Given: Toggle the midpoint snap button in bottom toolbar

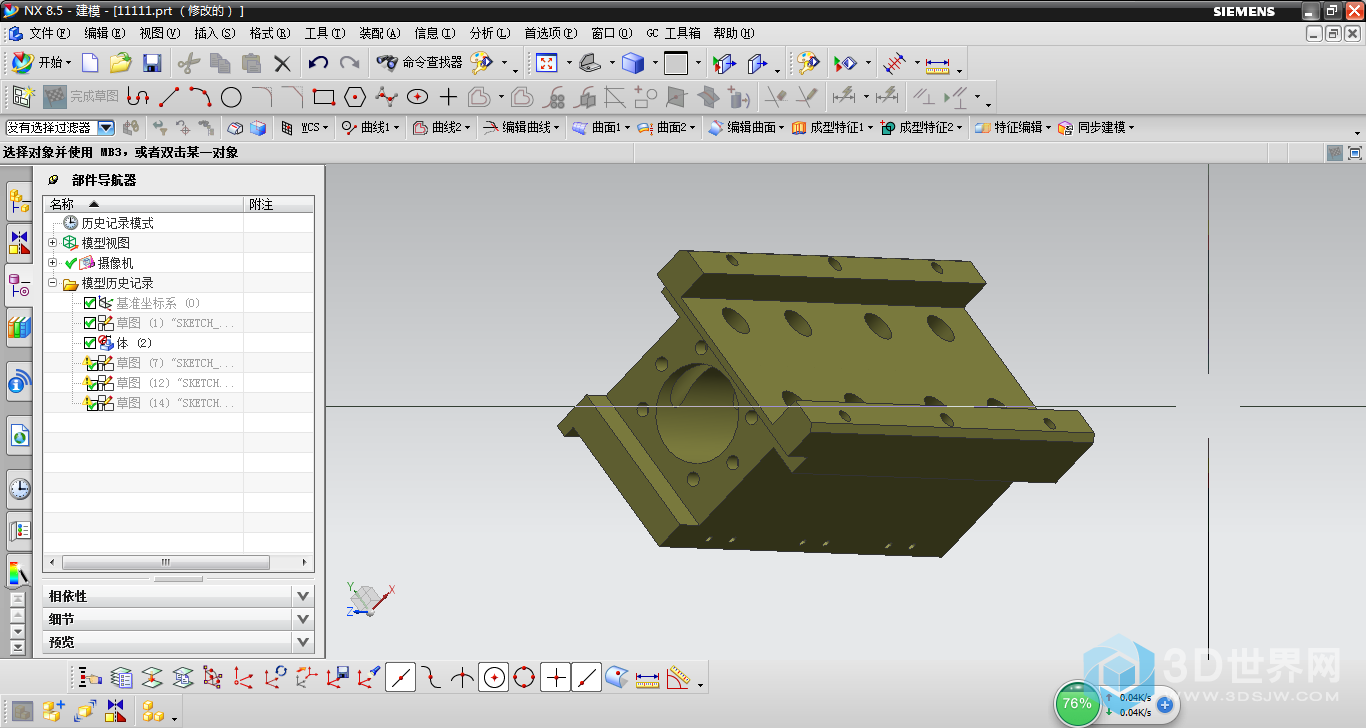Looking at the screenshot, I should click(x=401, y=677).
